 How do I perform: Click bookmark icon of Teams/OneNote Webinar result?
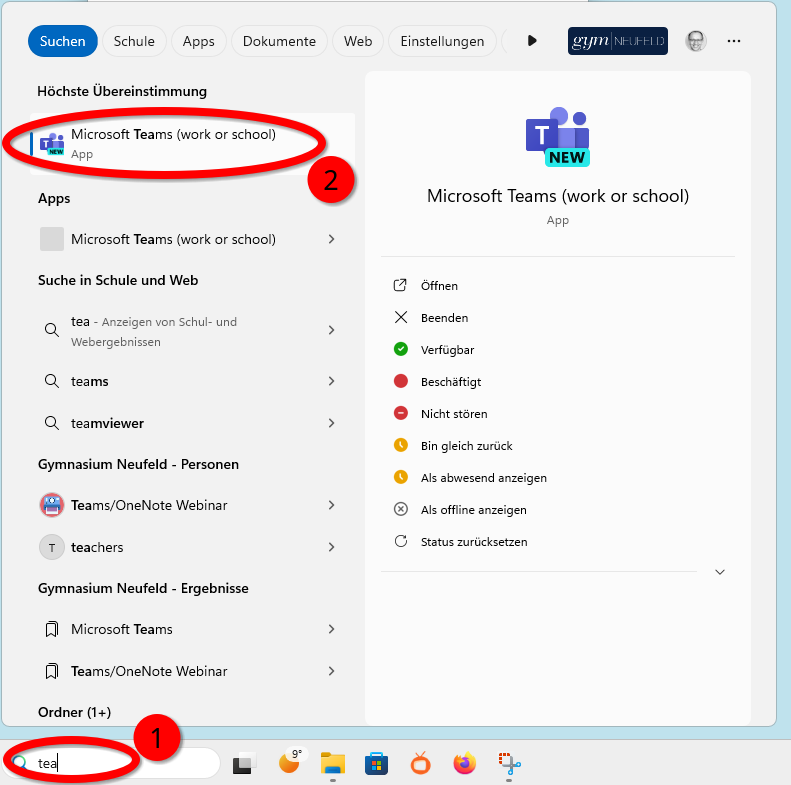51,671
